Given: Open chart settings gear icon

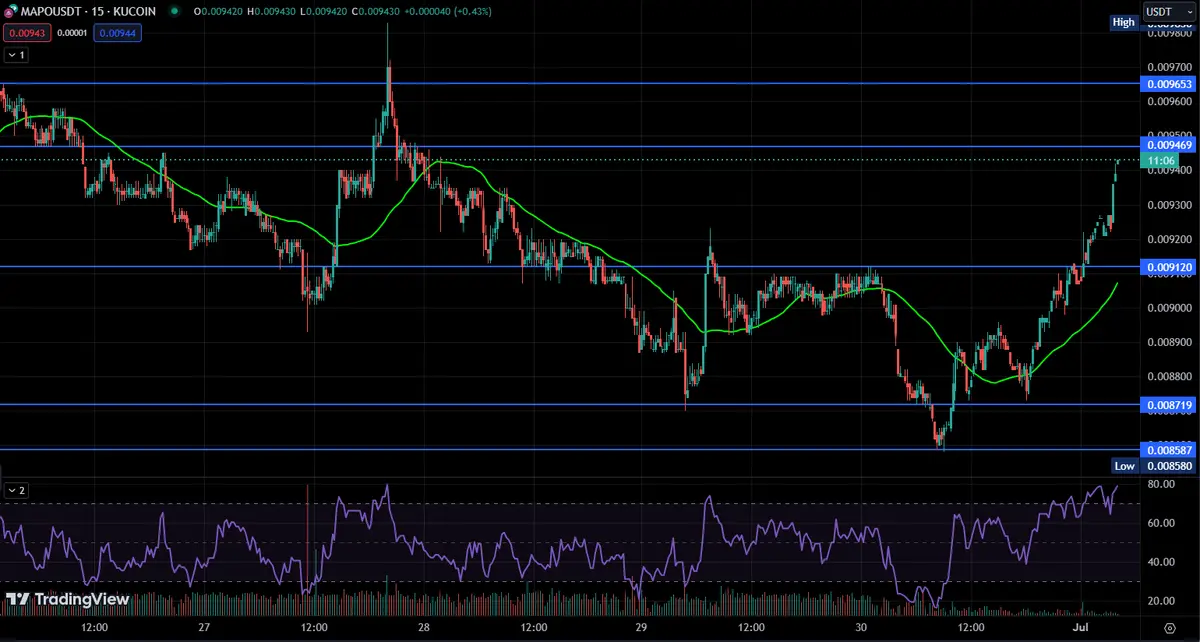Looking at the screenshot, I should pyautogui.click(x=1169, y=627).
